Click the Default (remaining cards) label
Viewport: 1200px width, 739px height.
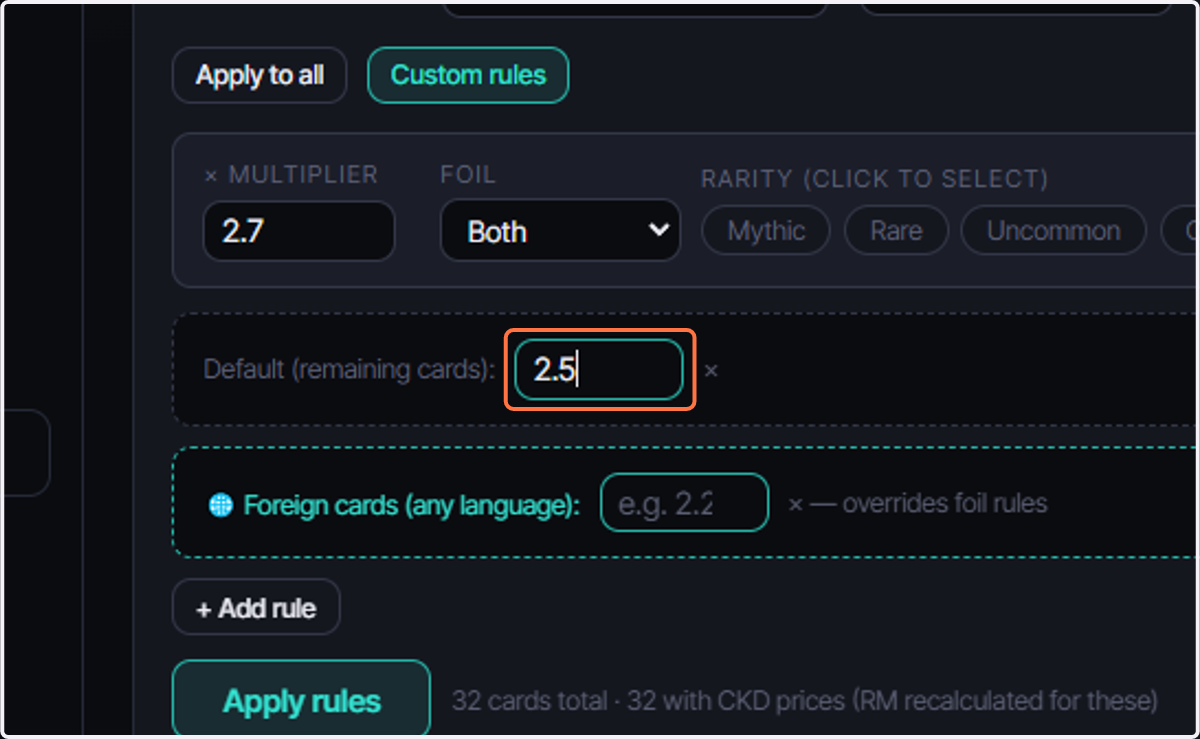coord(349,370)
